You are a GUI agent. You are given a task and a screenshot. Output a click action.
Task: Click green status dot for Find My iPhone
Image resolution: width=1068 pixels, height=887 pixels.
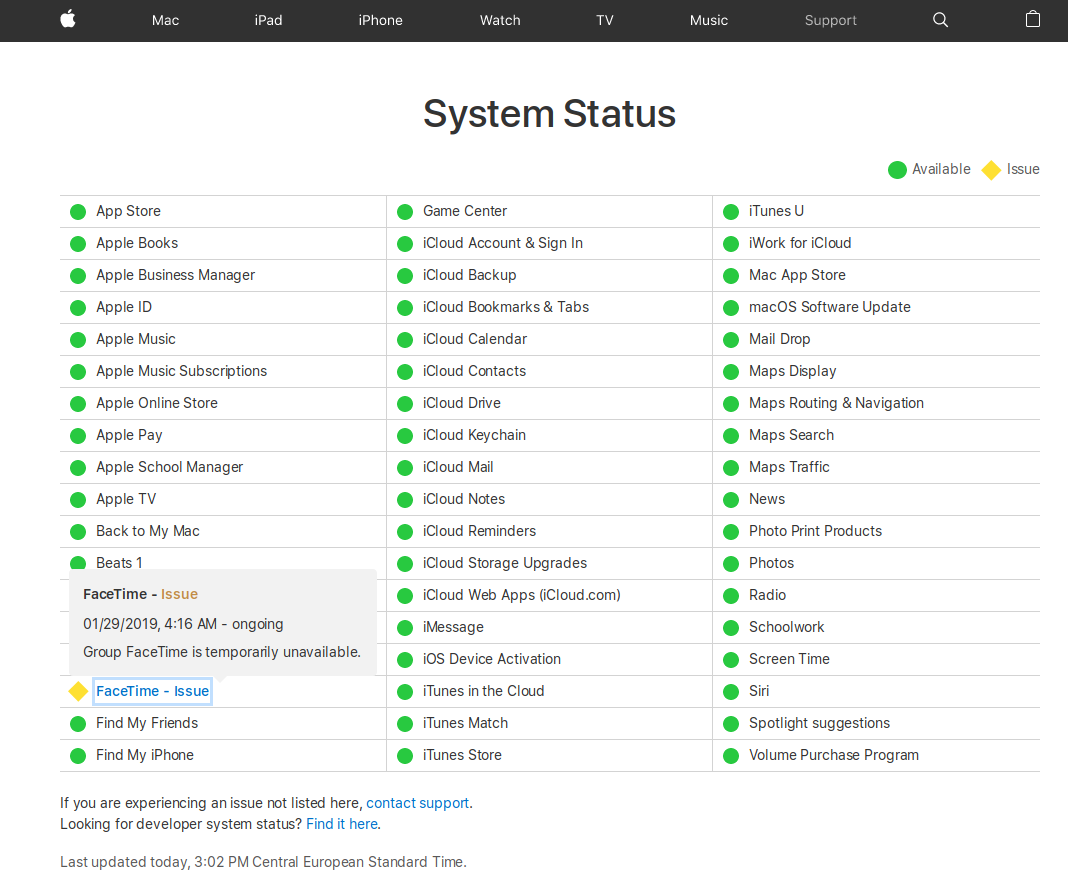[x=78, y=756]
